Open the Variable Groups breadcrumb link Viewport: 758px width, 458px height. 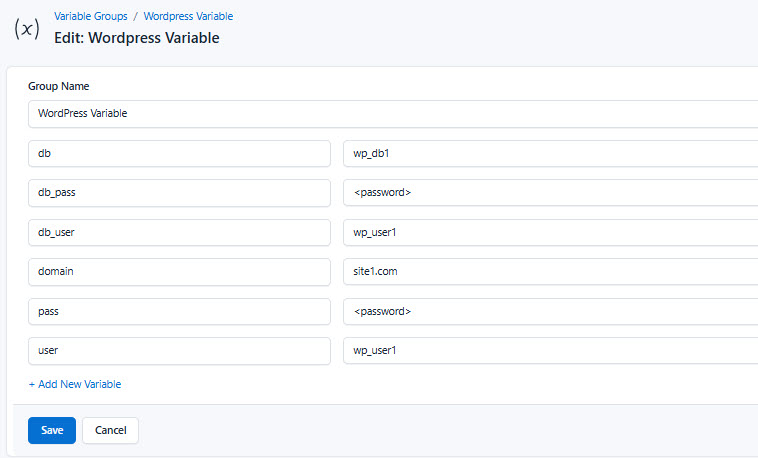click(x=91, y=16)
